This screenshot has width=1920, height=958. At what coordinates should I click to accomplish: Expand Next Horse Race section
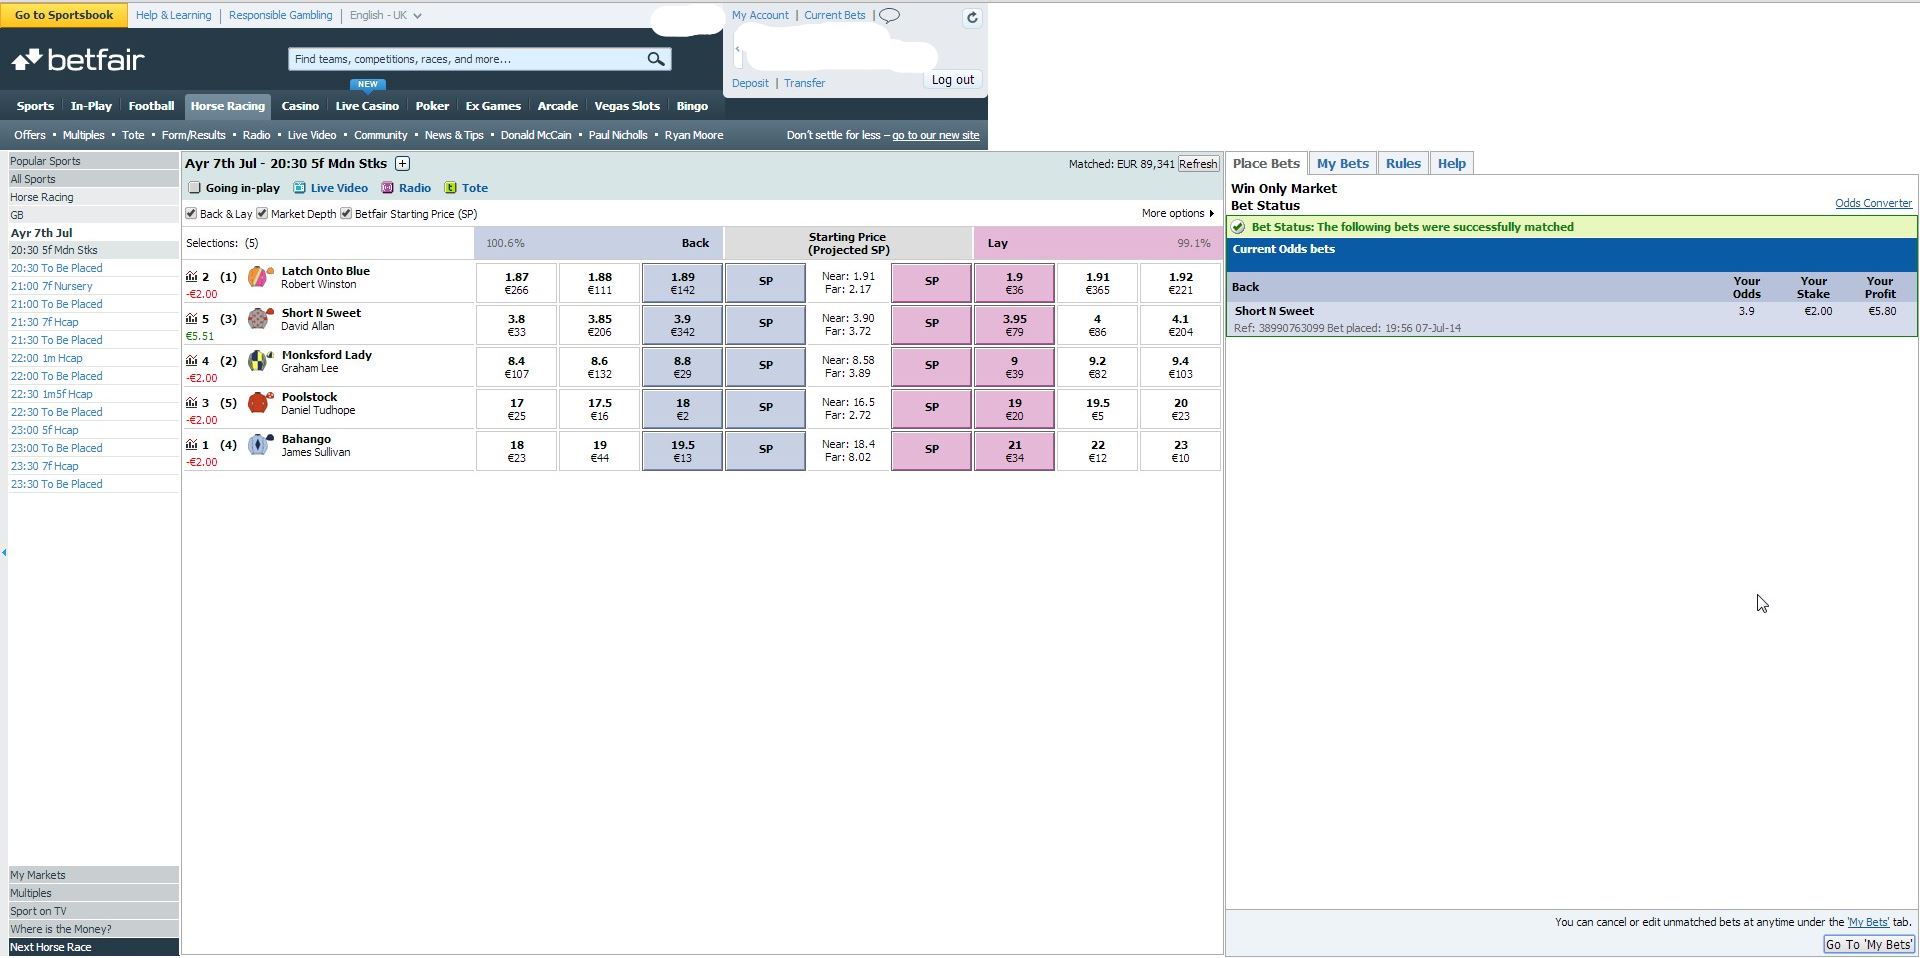click(x=94, y=947)
